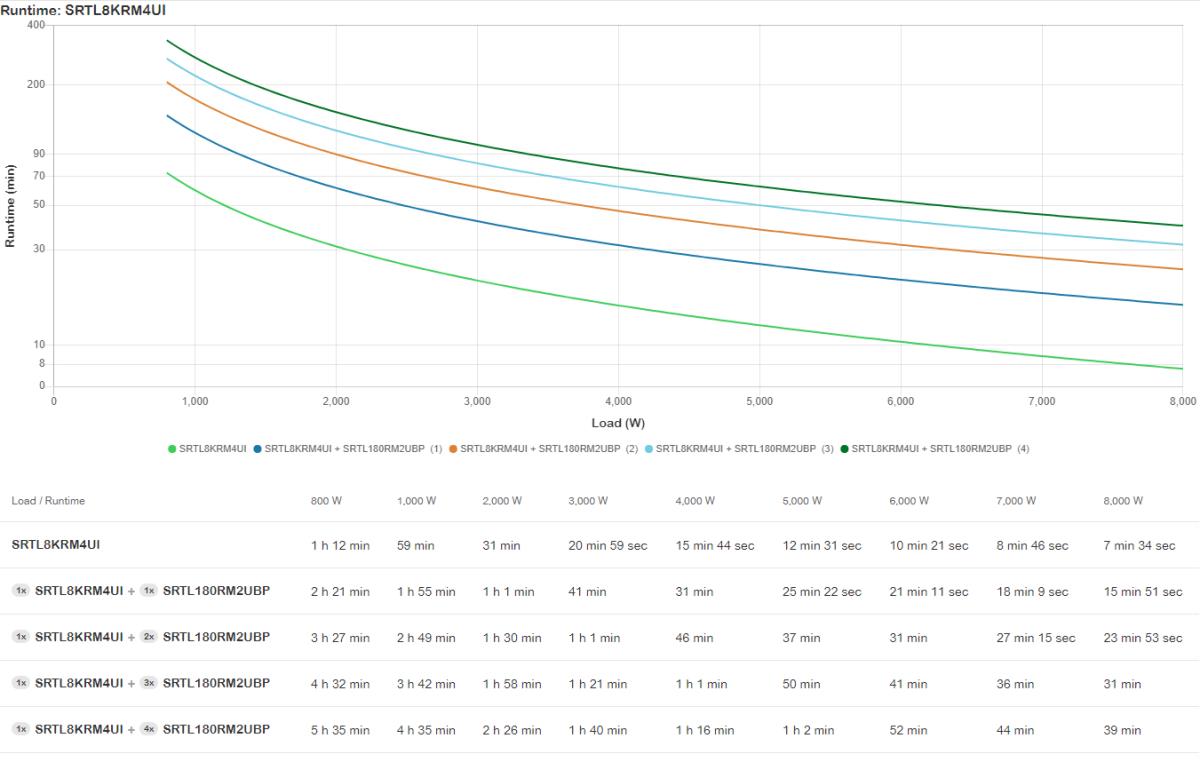This screenshot has width=1200, height=762.
Task: Toggle legend entry SRTL8KRM4UI + SRTL180RM2UBP (3)
Action: pyautogui.click(x=739, y=449)
